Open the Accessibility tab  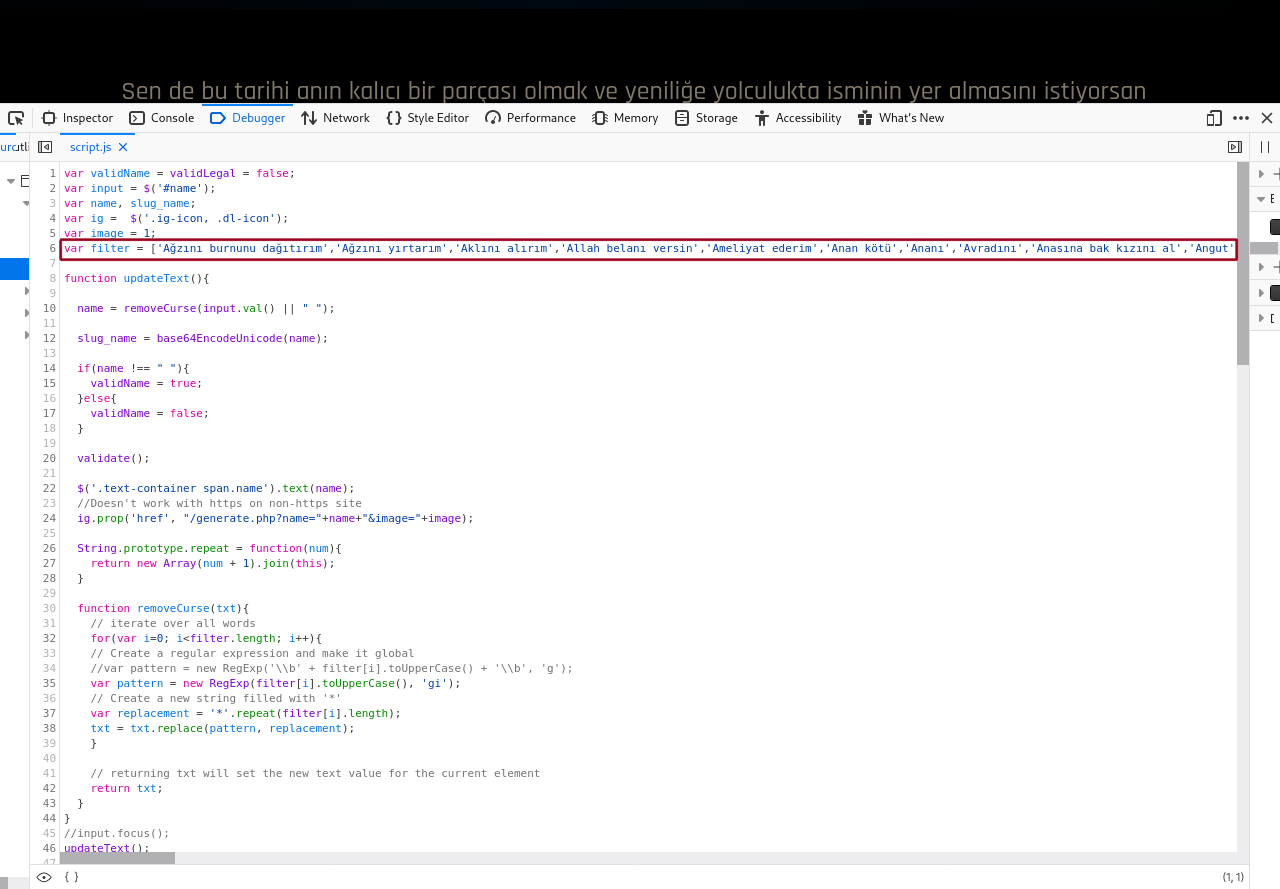(x=798, y=118)
